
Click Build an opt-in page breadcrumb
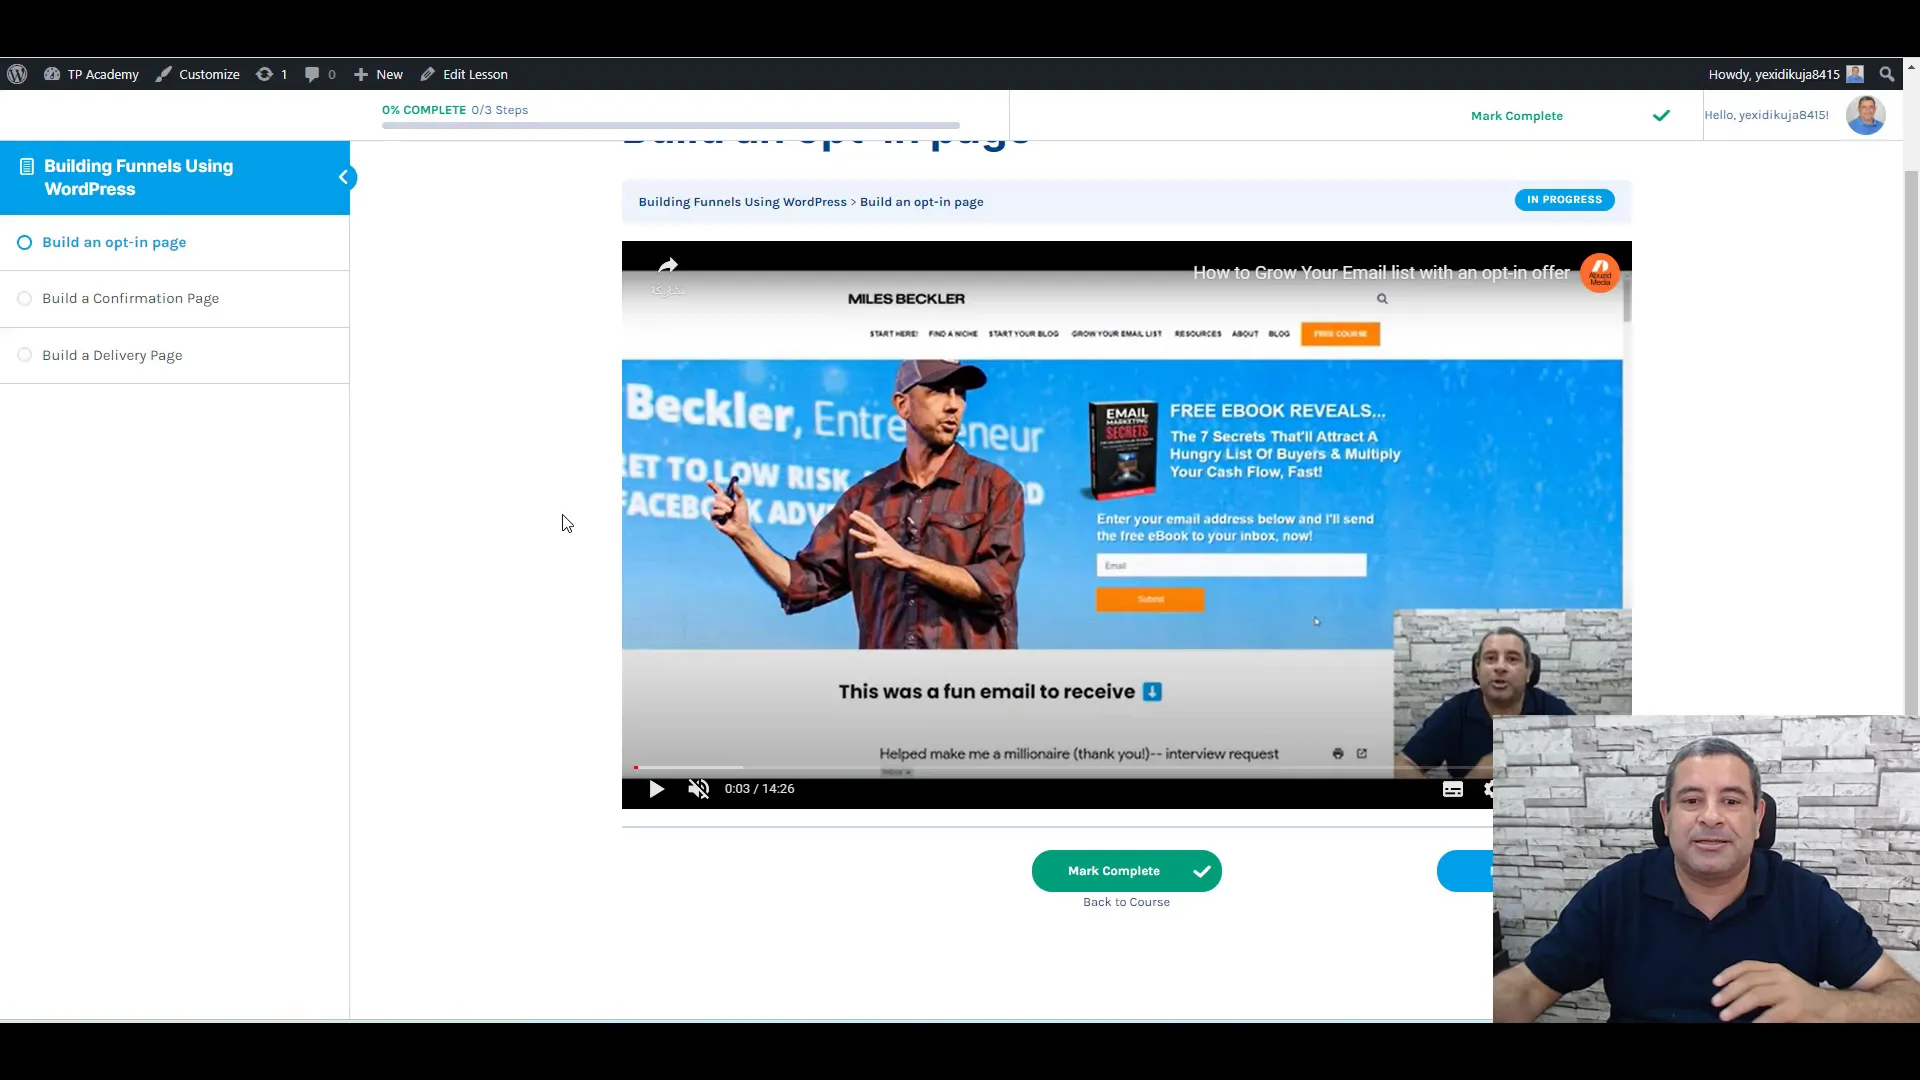click(921, 202)
